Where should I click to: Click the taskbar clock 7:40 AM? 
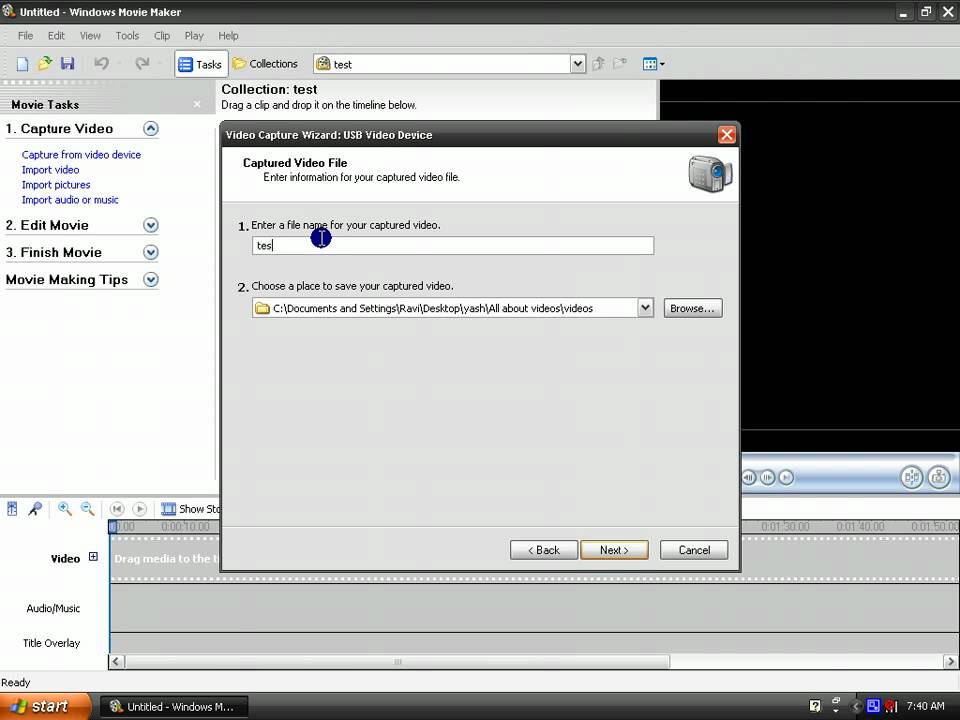(x=925, y=706)
